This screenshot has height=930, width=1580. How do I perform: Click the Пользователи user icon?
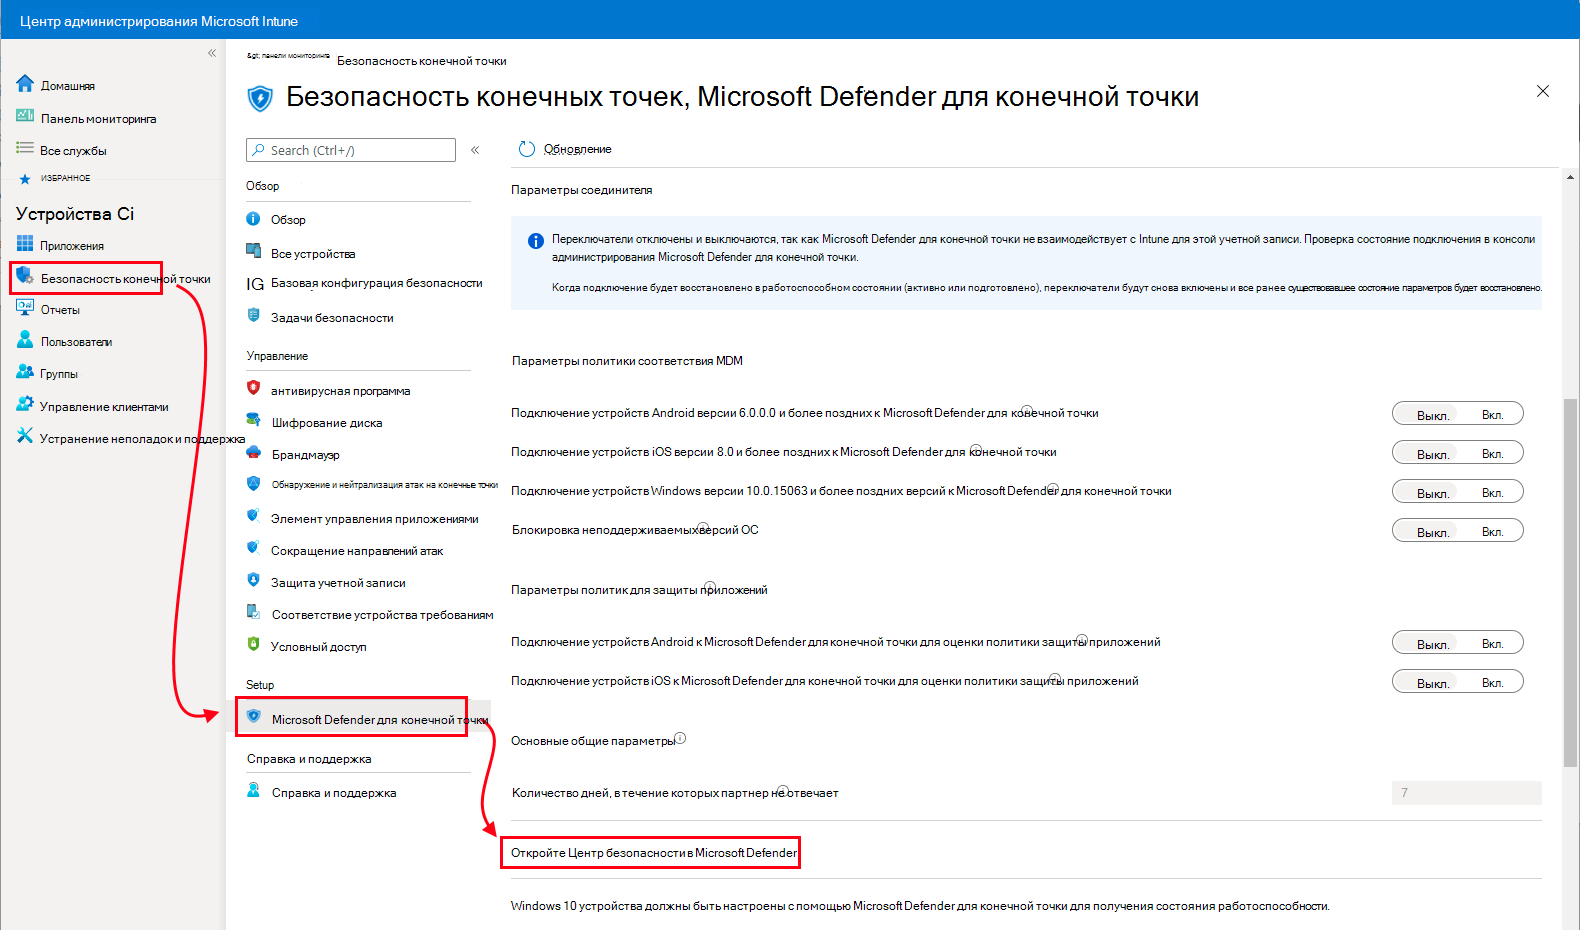click(x=25, y=340)
